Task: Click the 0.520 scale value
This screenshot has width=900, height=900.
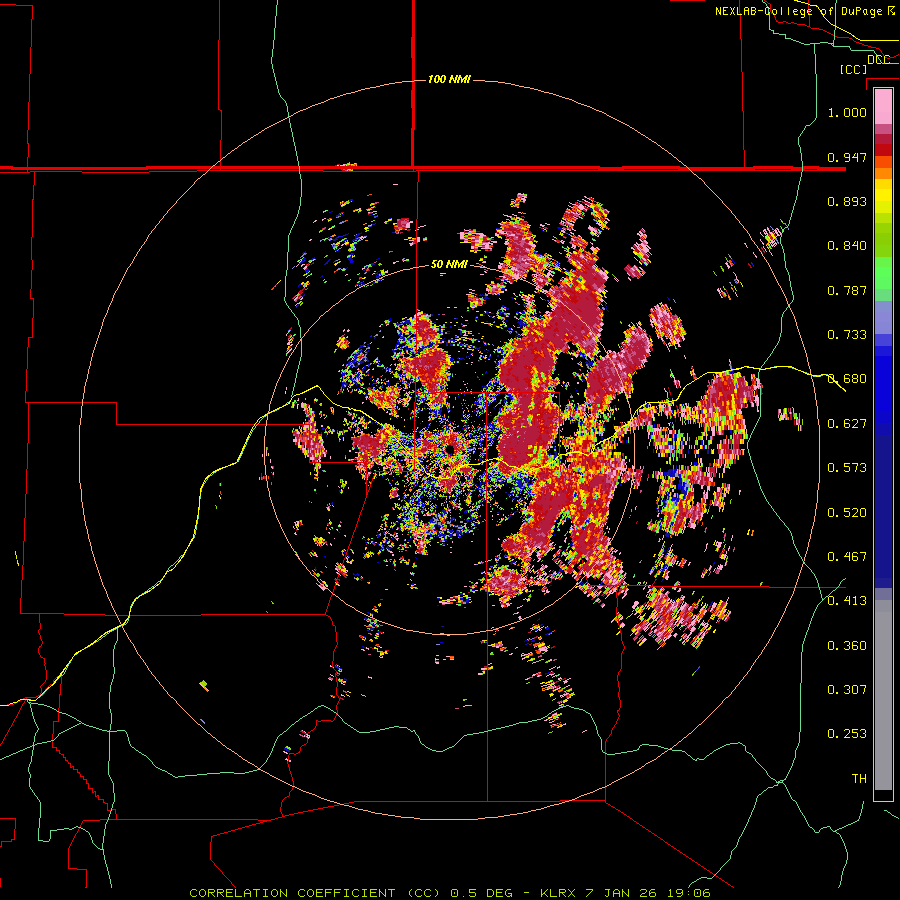Action: click(847, 513)
